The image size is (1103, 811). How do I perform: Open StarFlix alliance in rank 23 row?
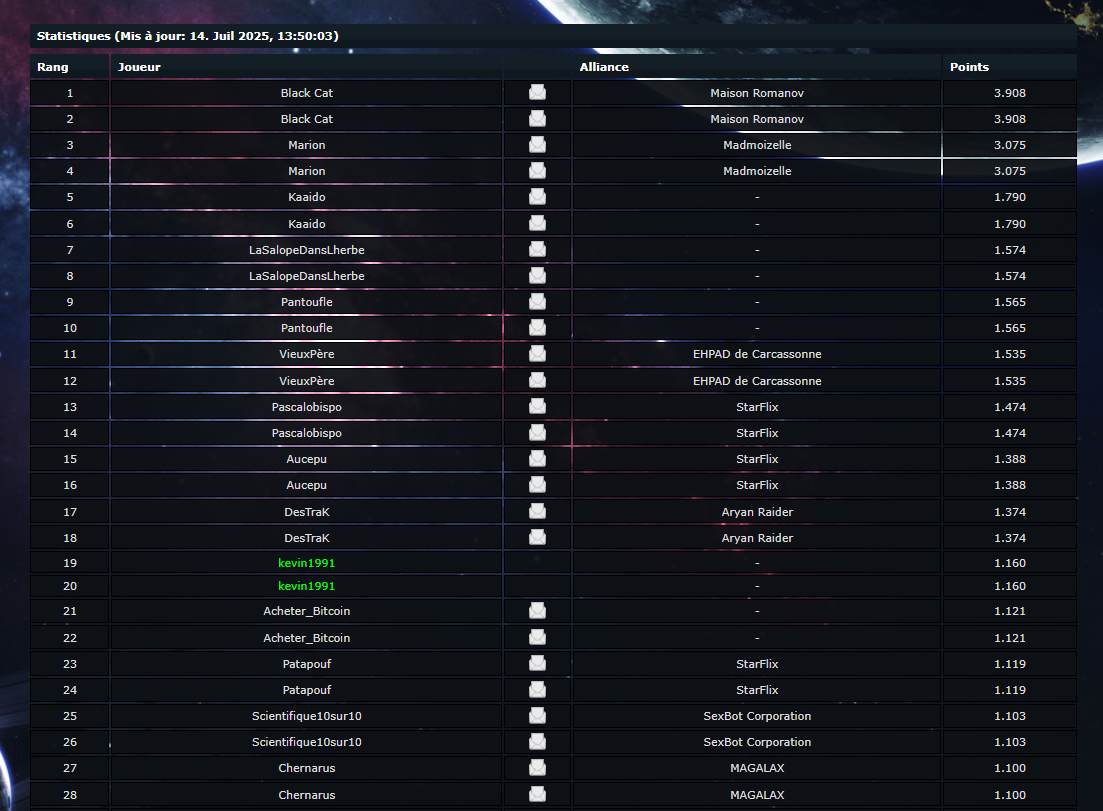point(757,663)
